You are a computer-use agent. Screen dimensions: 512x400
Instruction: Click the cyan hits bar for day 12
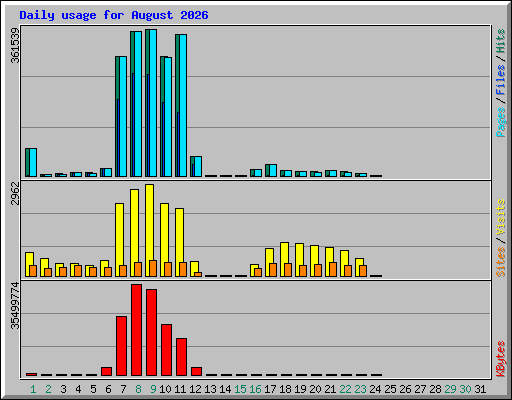198,166
